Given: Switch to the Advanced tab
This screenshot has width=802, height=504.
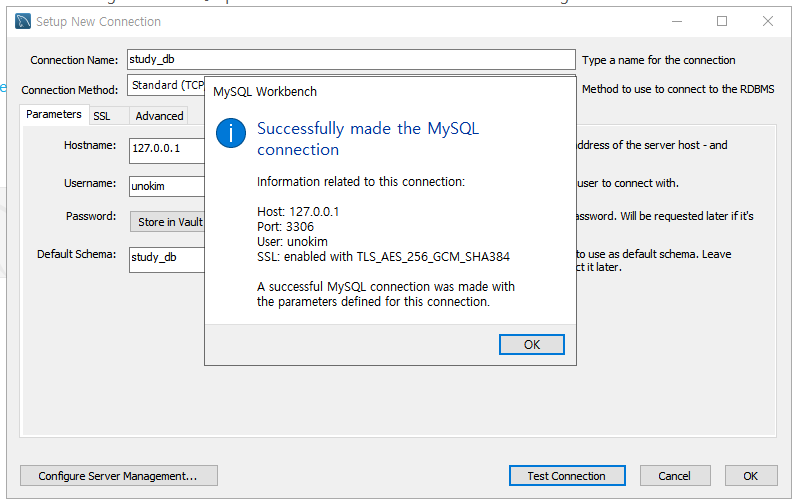Looking at the screenshot, I should (159, 116).
